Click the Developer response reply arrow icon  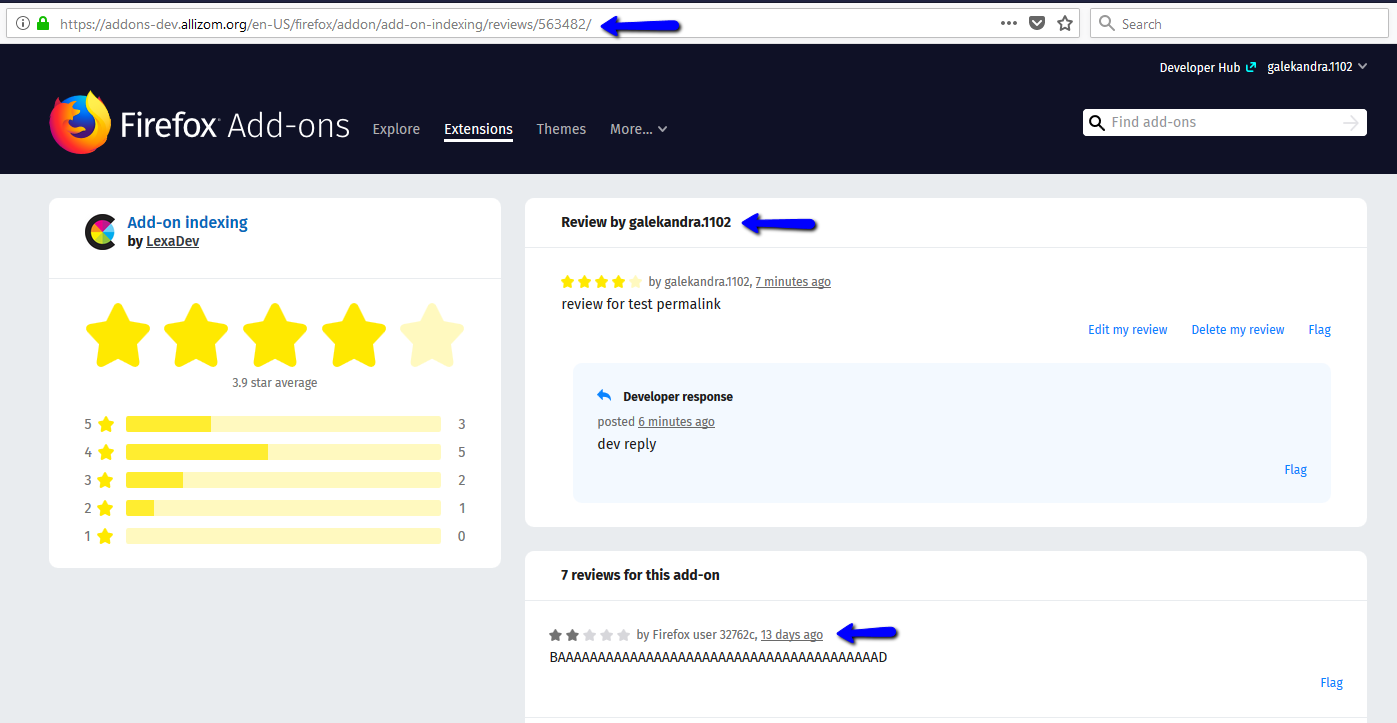click(604, 396)
